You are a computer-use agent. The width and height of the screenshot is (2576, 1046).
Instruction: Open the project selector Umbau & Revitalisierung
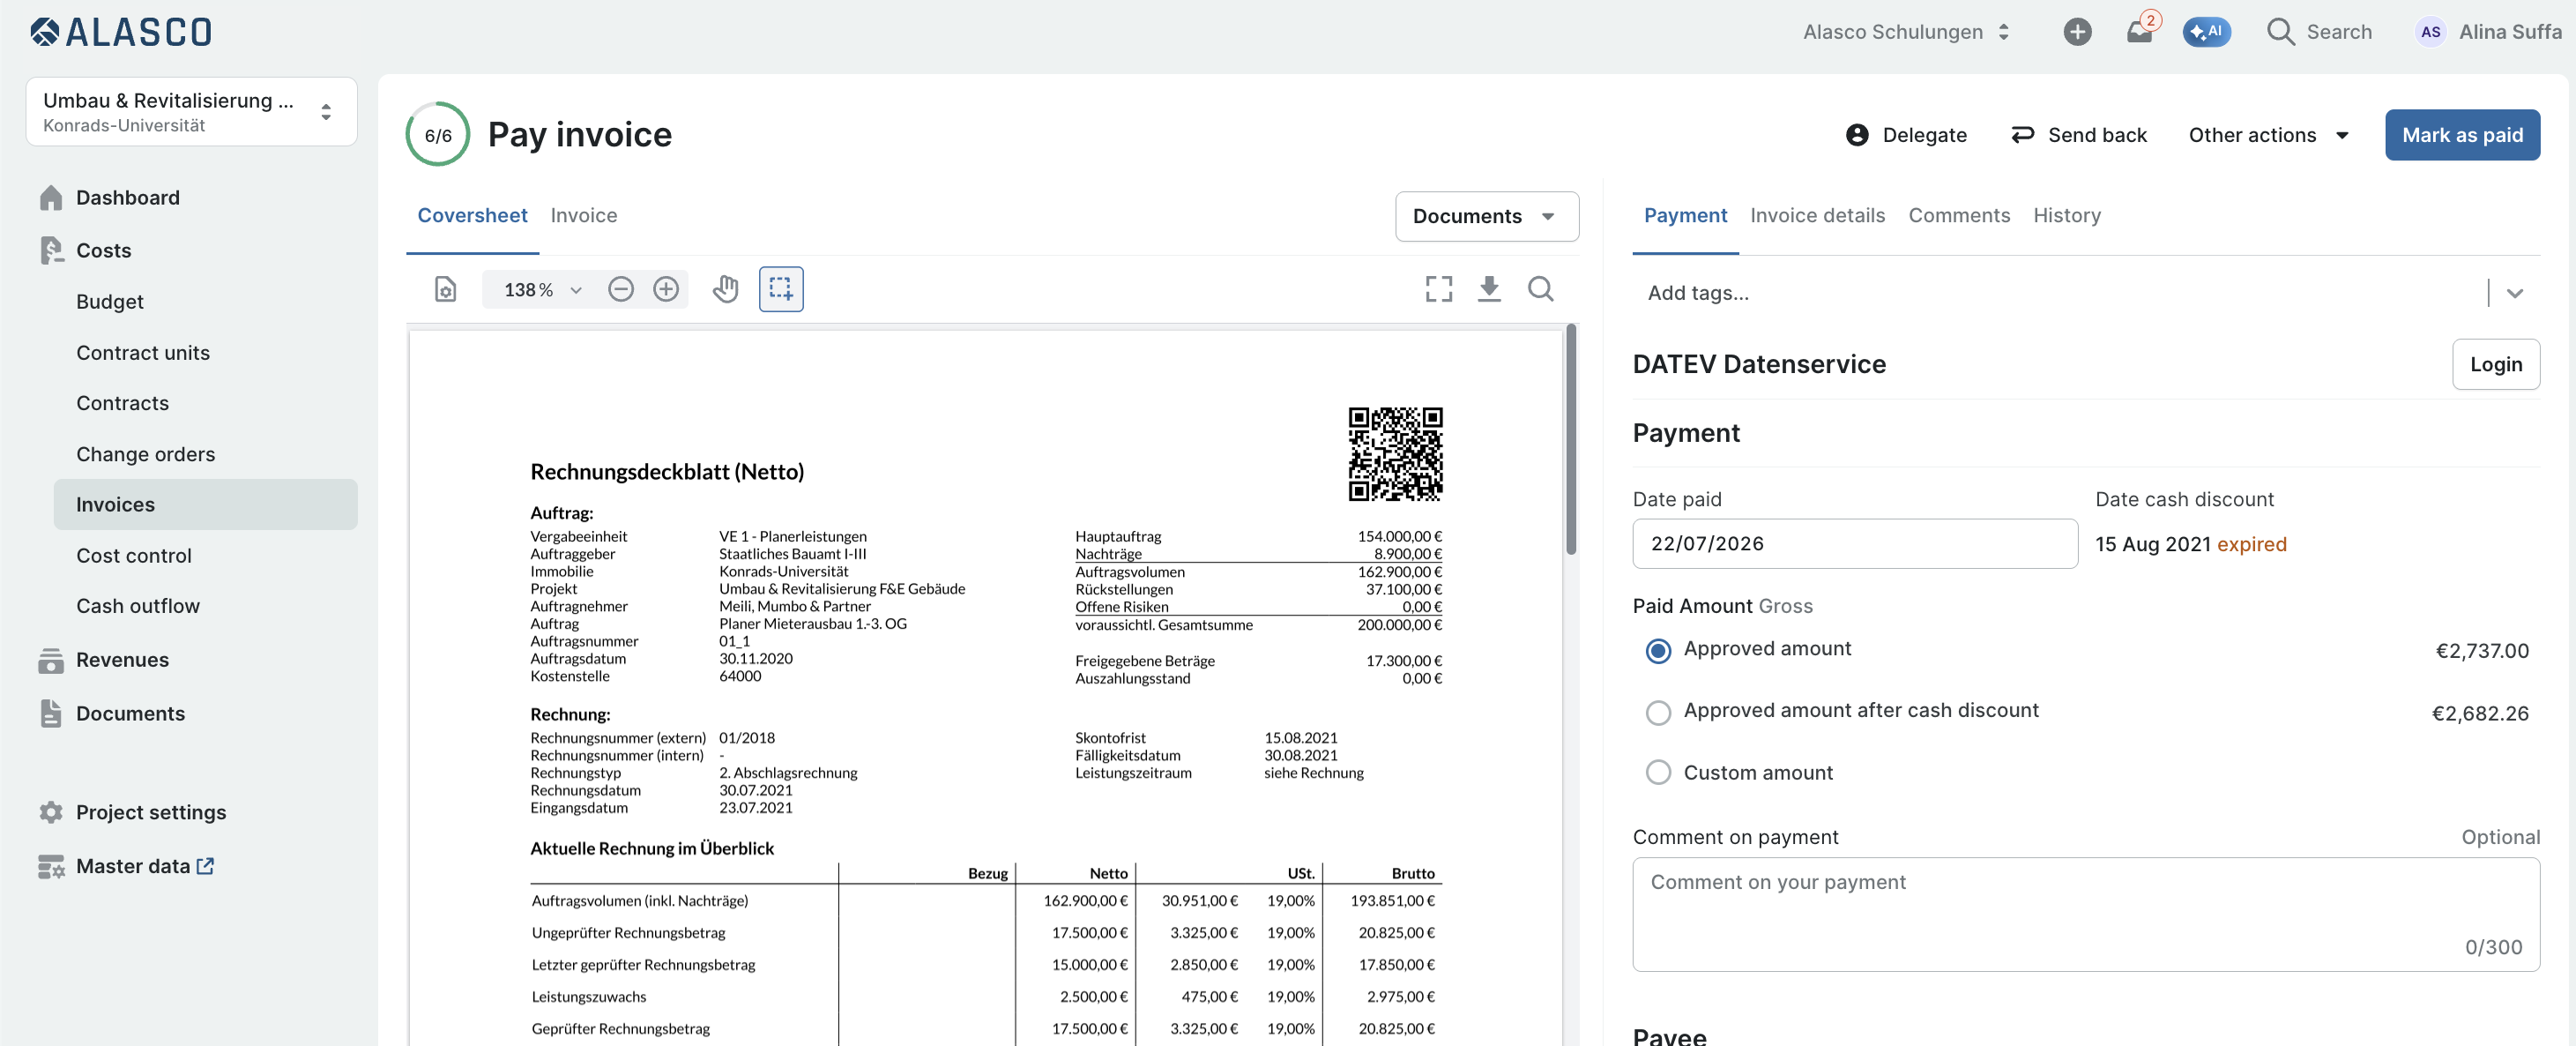[x=191, y=112]
